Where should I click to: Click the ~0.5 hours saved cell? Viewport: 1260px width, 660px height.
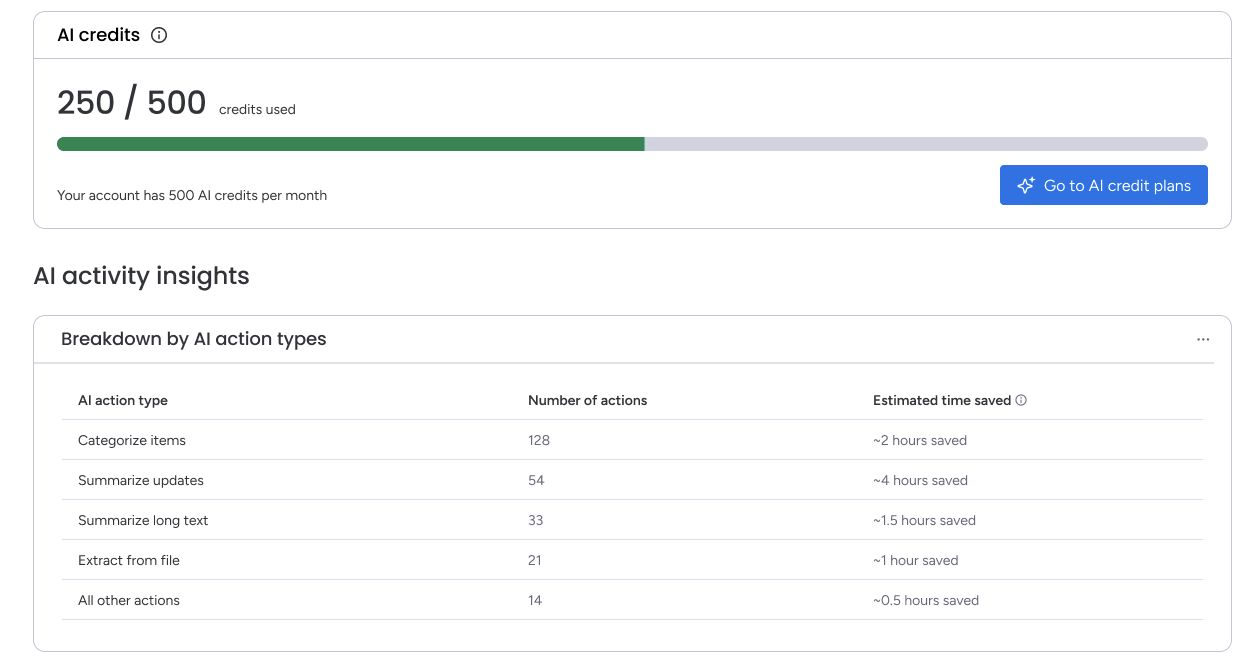[x=926, y=600]
